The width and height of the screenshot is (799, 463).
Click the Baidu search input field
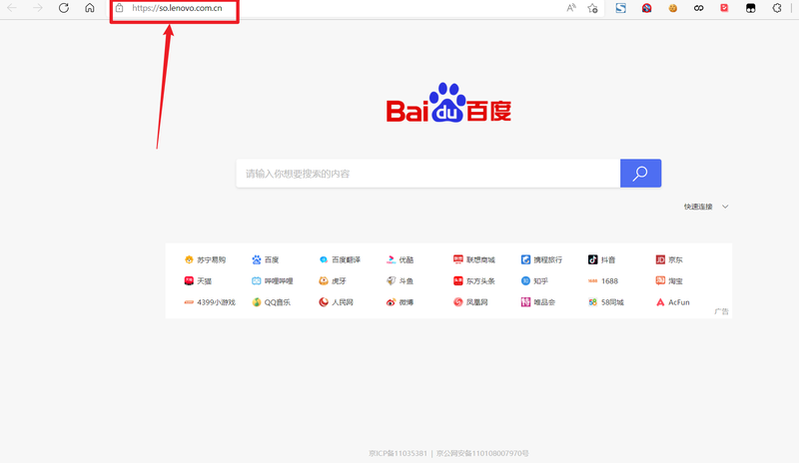(427, 173)
